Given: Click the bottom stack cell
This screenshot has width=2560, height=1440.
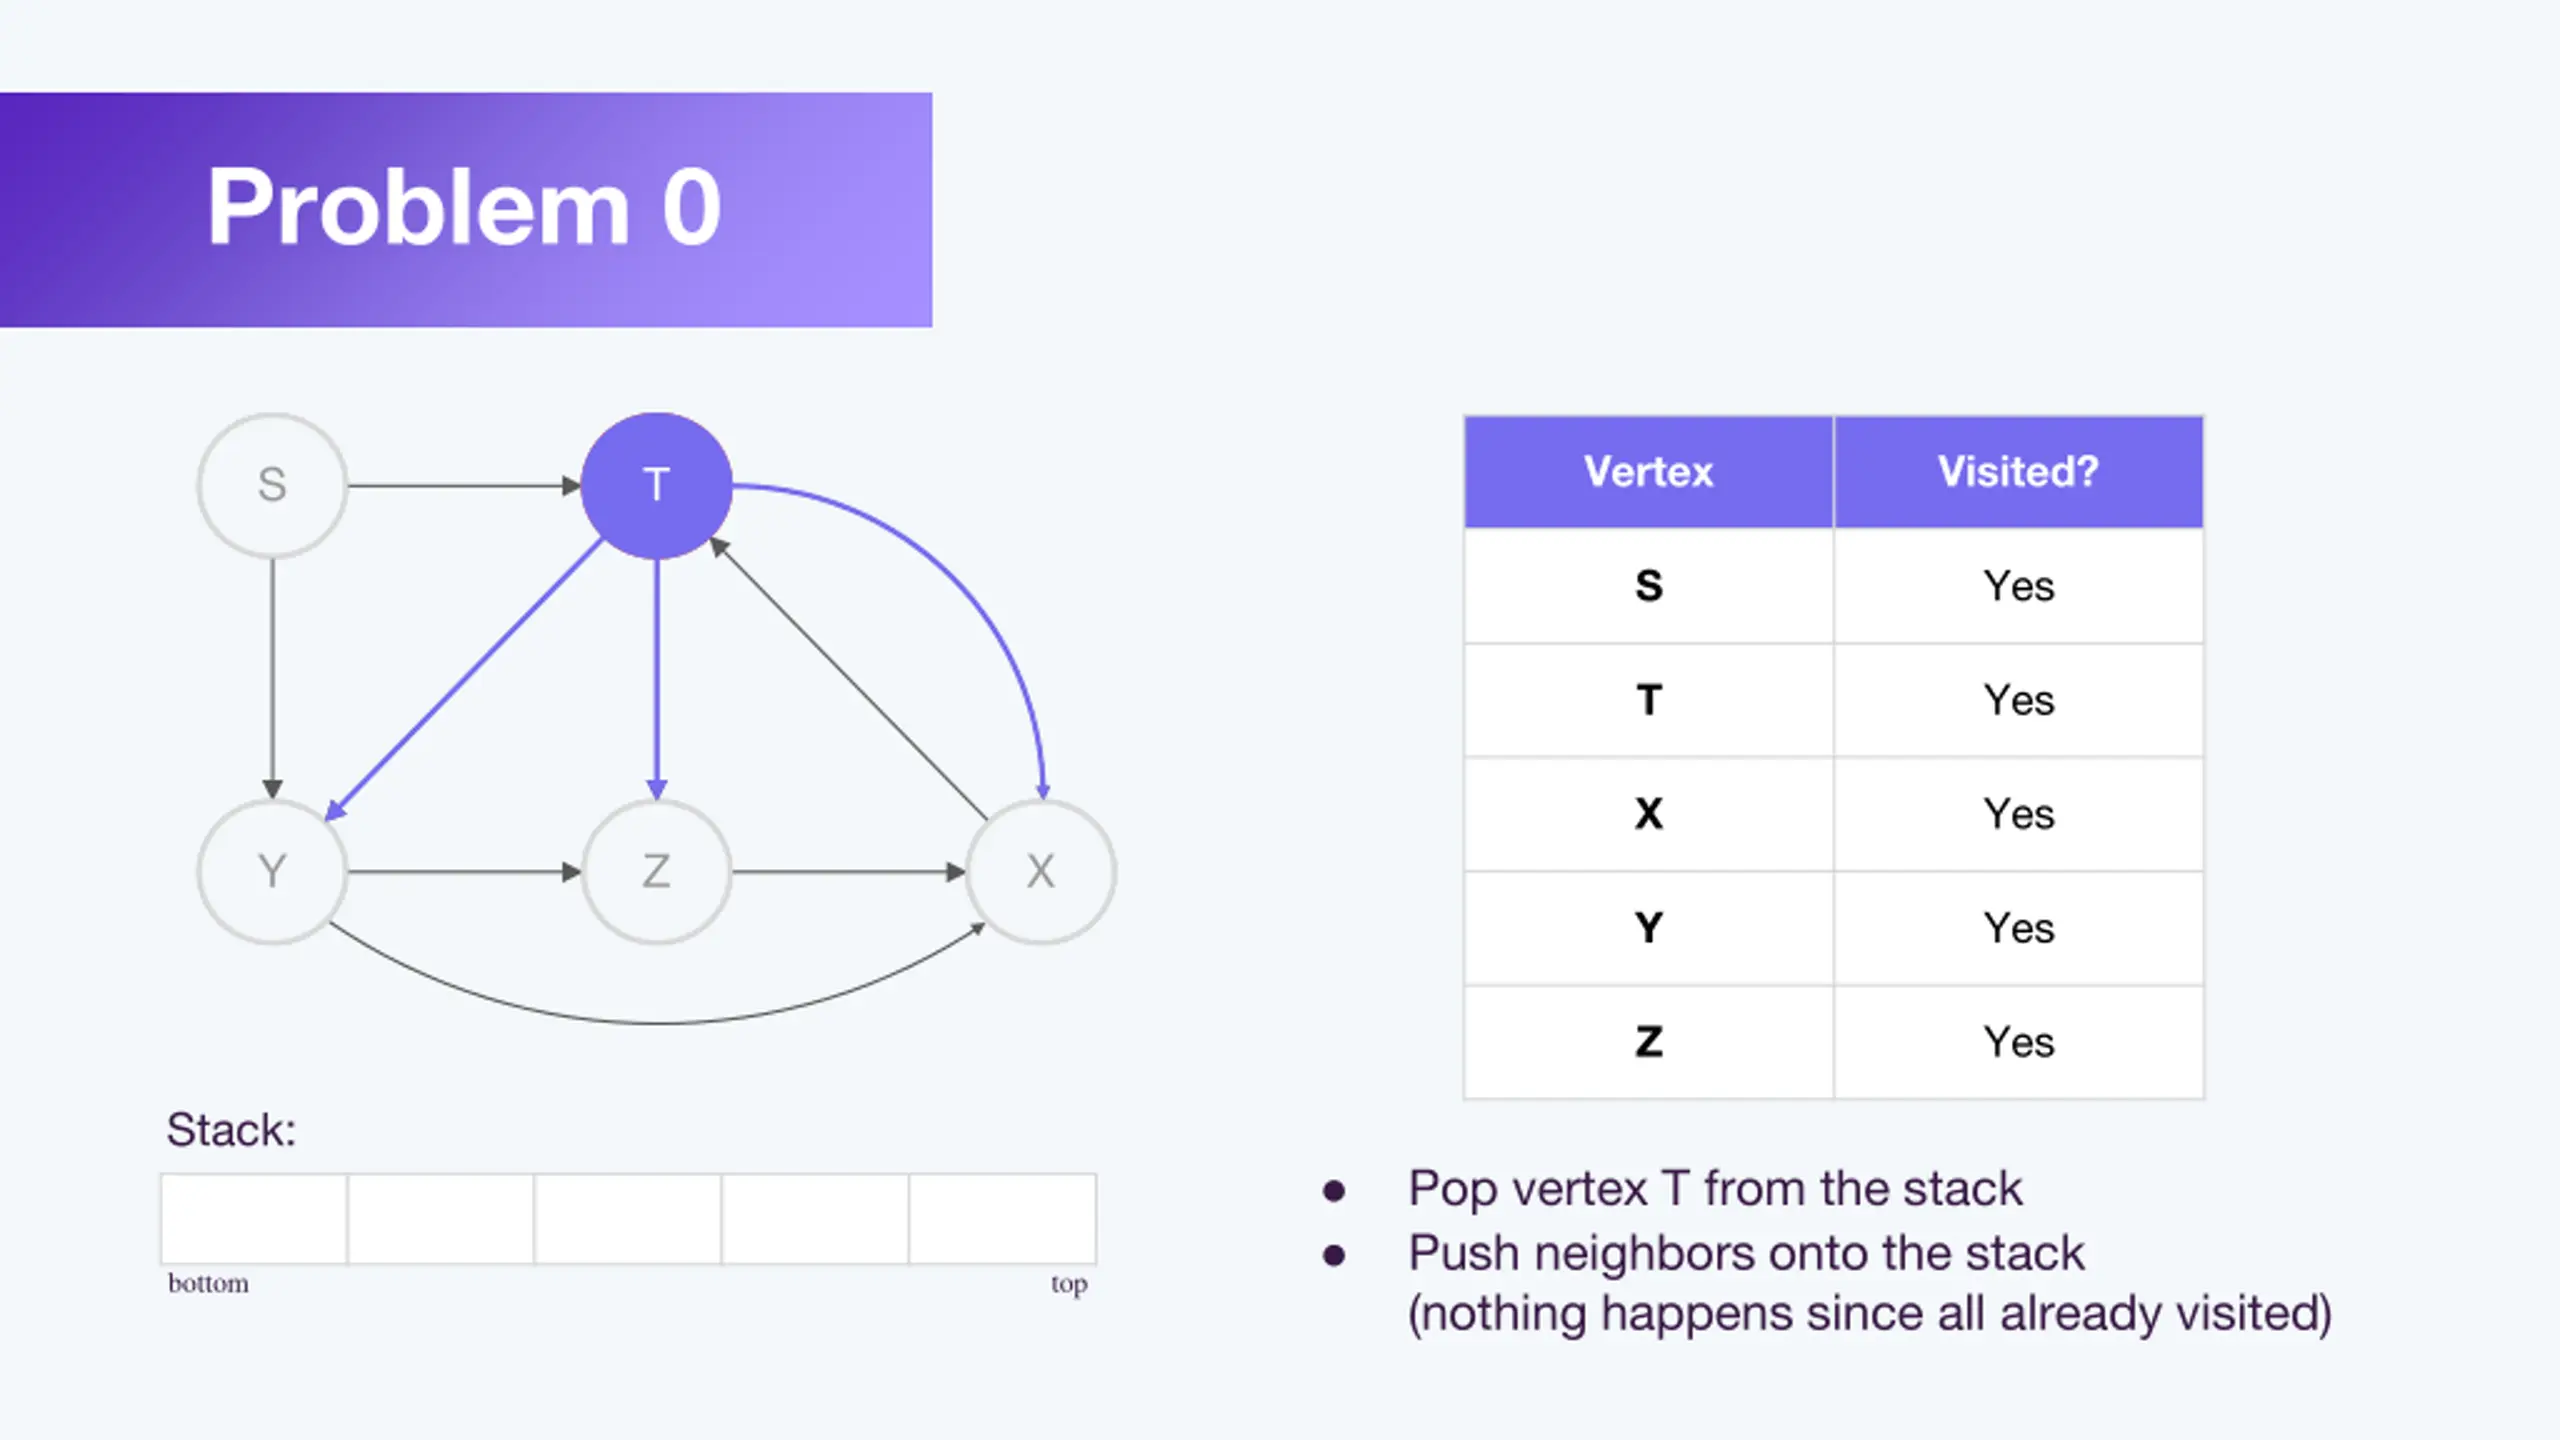Looking at the screenshot, I should [x=254, y=1219].
